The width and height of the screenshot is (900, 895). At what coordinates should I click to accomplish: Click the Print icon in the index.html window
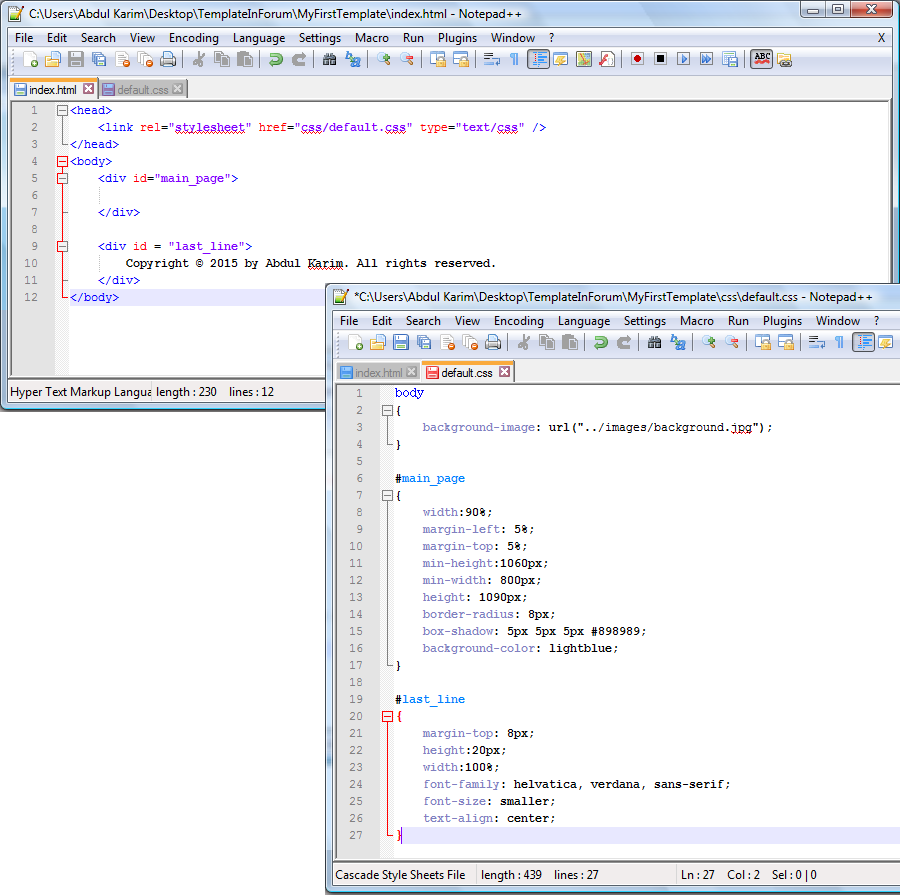pyautogui.click(x=168, y=59)
